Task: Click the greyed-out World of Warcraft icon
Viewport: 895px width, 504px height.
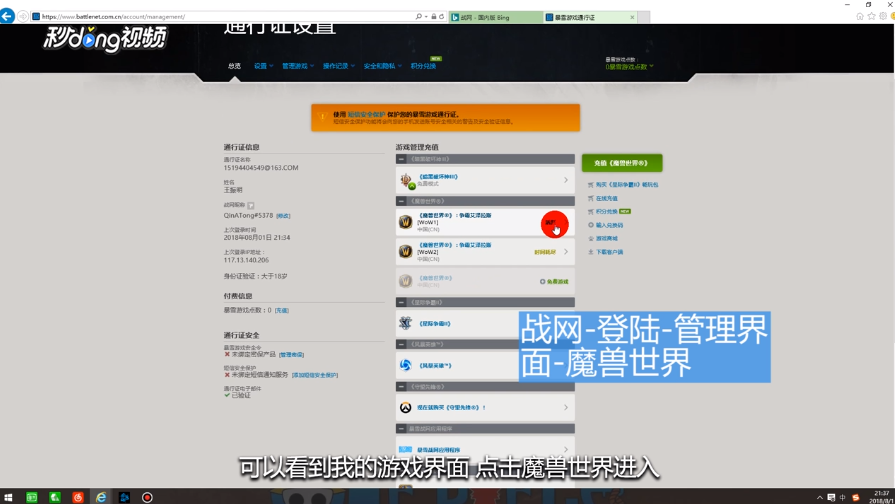Action: 405,281
